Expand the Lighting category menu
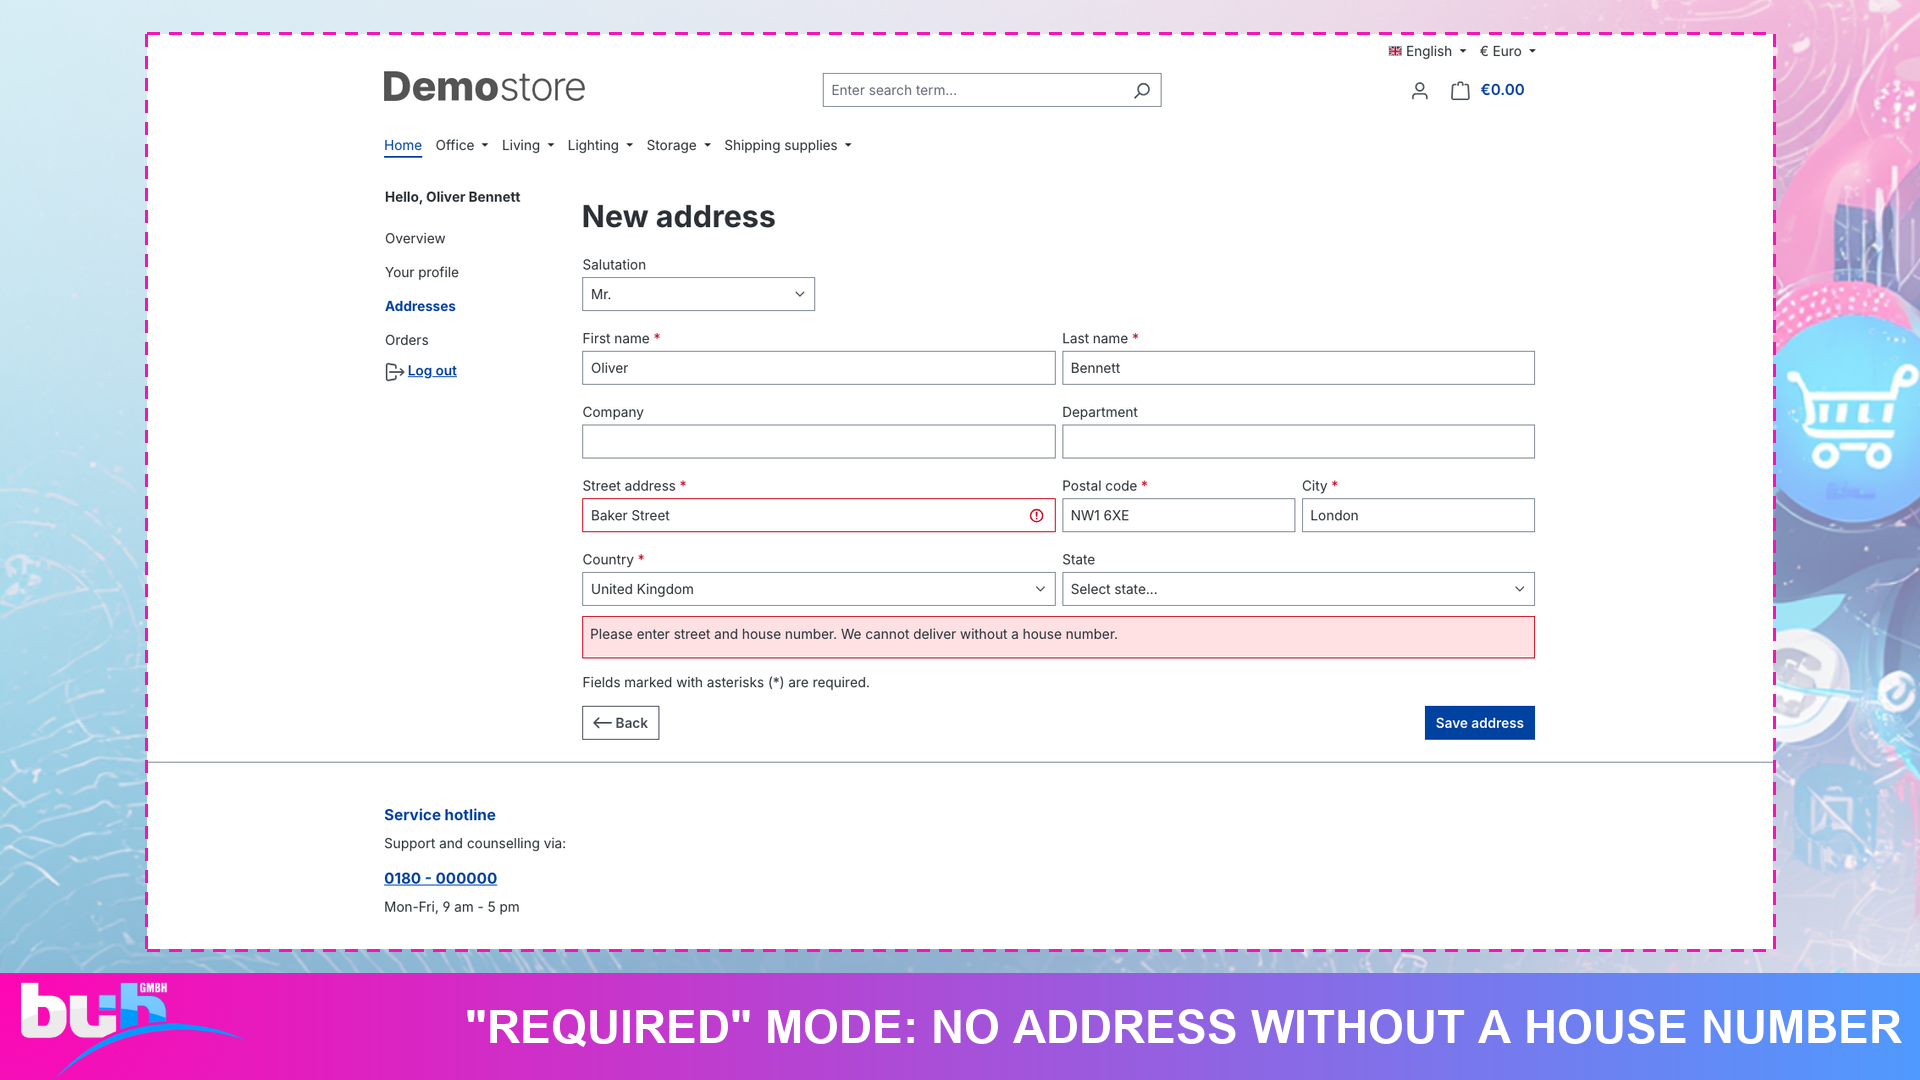The width and height of the screenshot is (1920, 1080). pyautogui.click(x=600, y=146)
